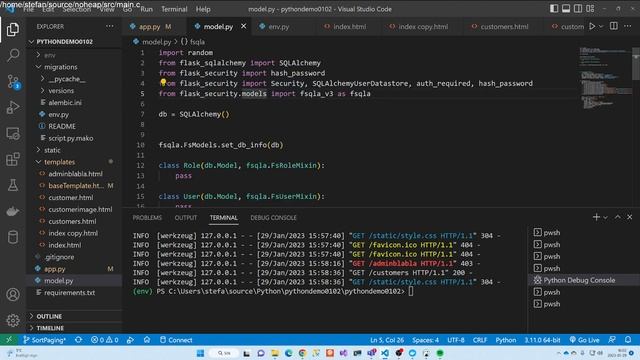Screen dimensions: 640x360
Task: Close the terminal panel
Action: (629, 217)
